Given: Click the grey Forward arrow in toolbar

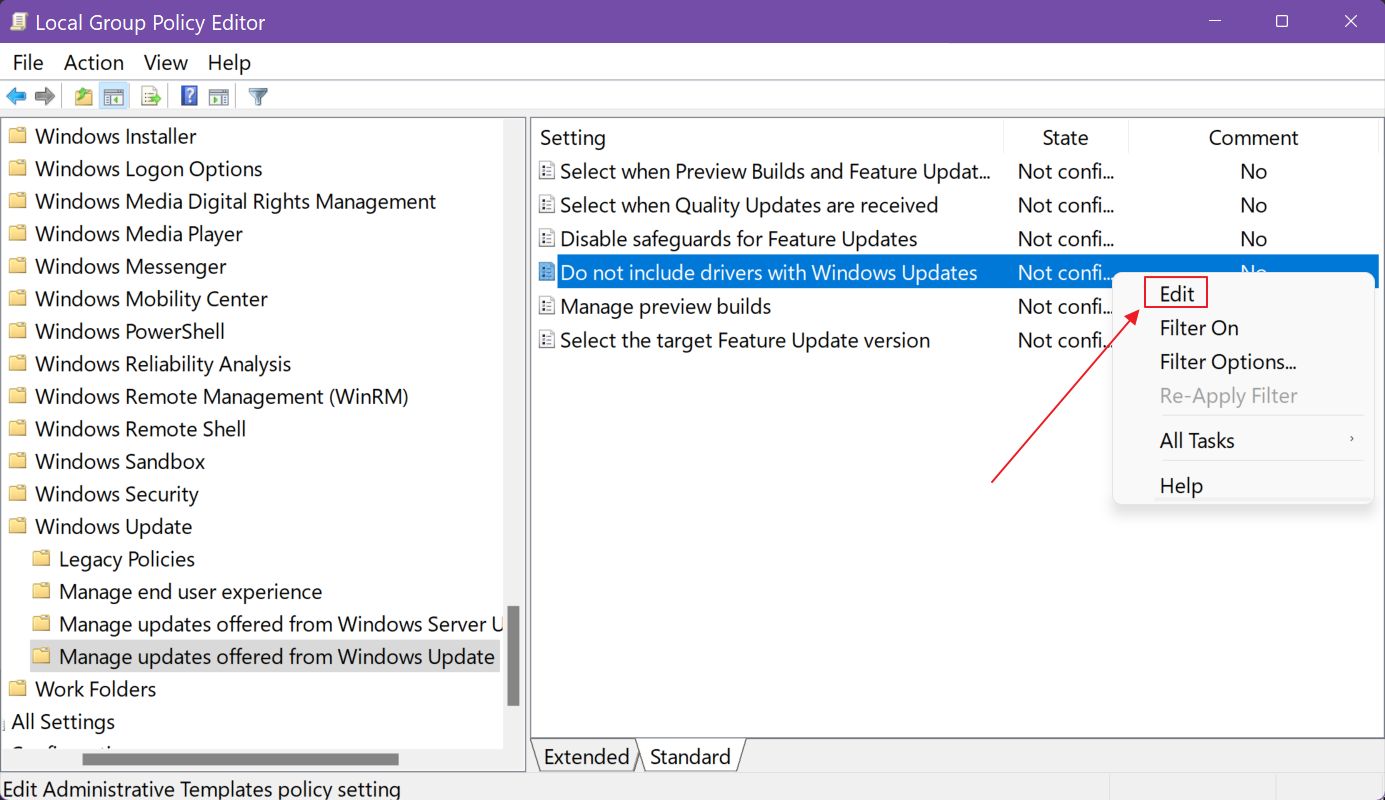Looking at the screenshot, I should [44, 97].
